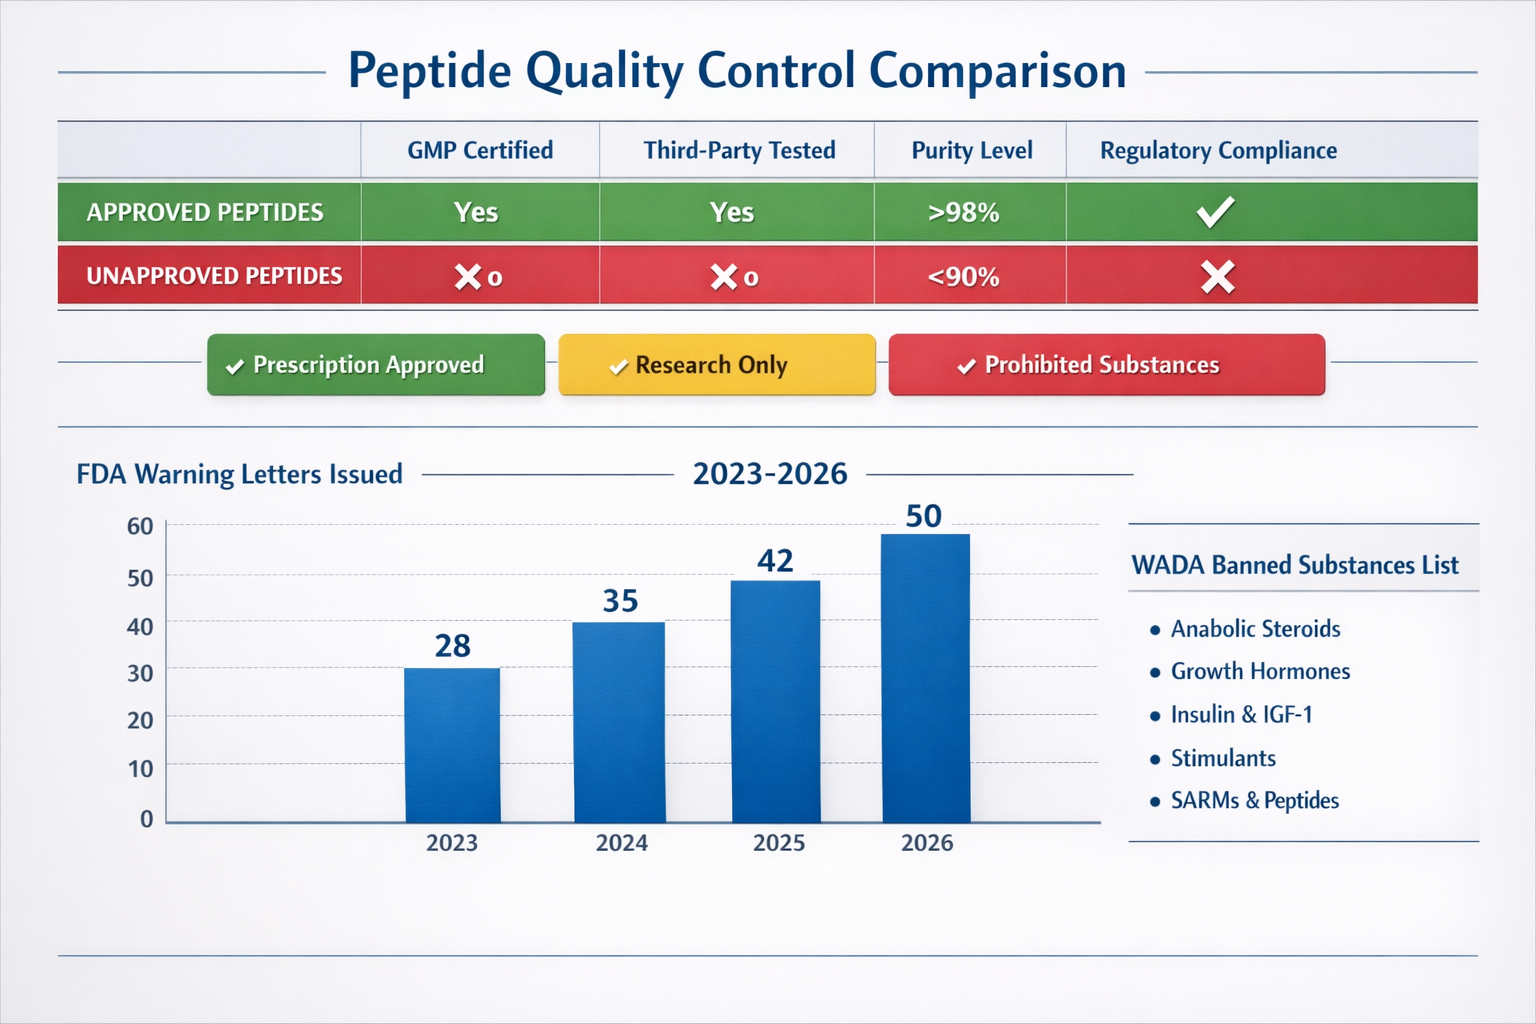This screenshot has width=1536, height=1024.
Task: Click the checkmark on the Prohibited Substances badge
Action: coord(965,365)
